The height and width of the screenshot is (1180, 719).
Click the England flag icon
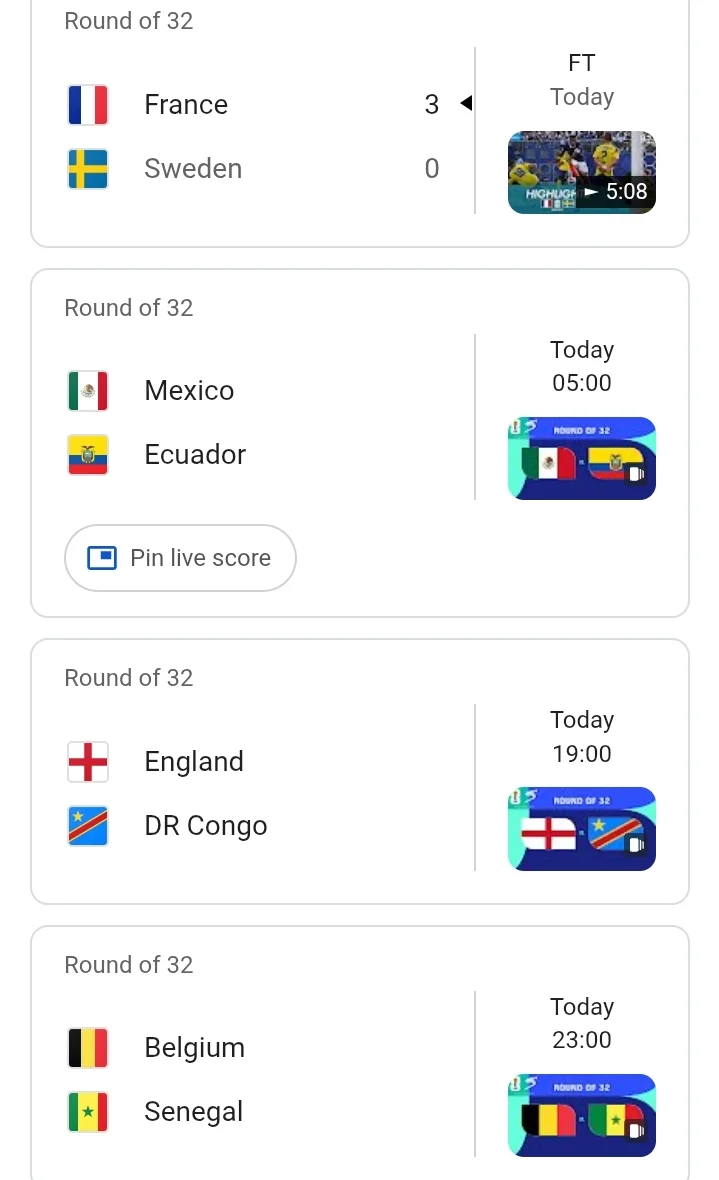[88, 762]
